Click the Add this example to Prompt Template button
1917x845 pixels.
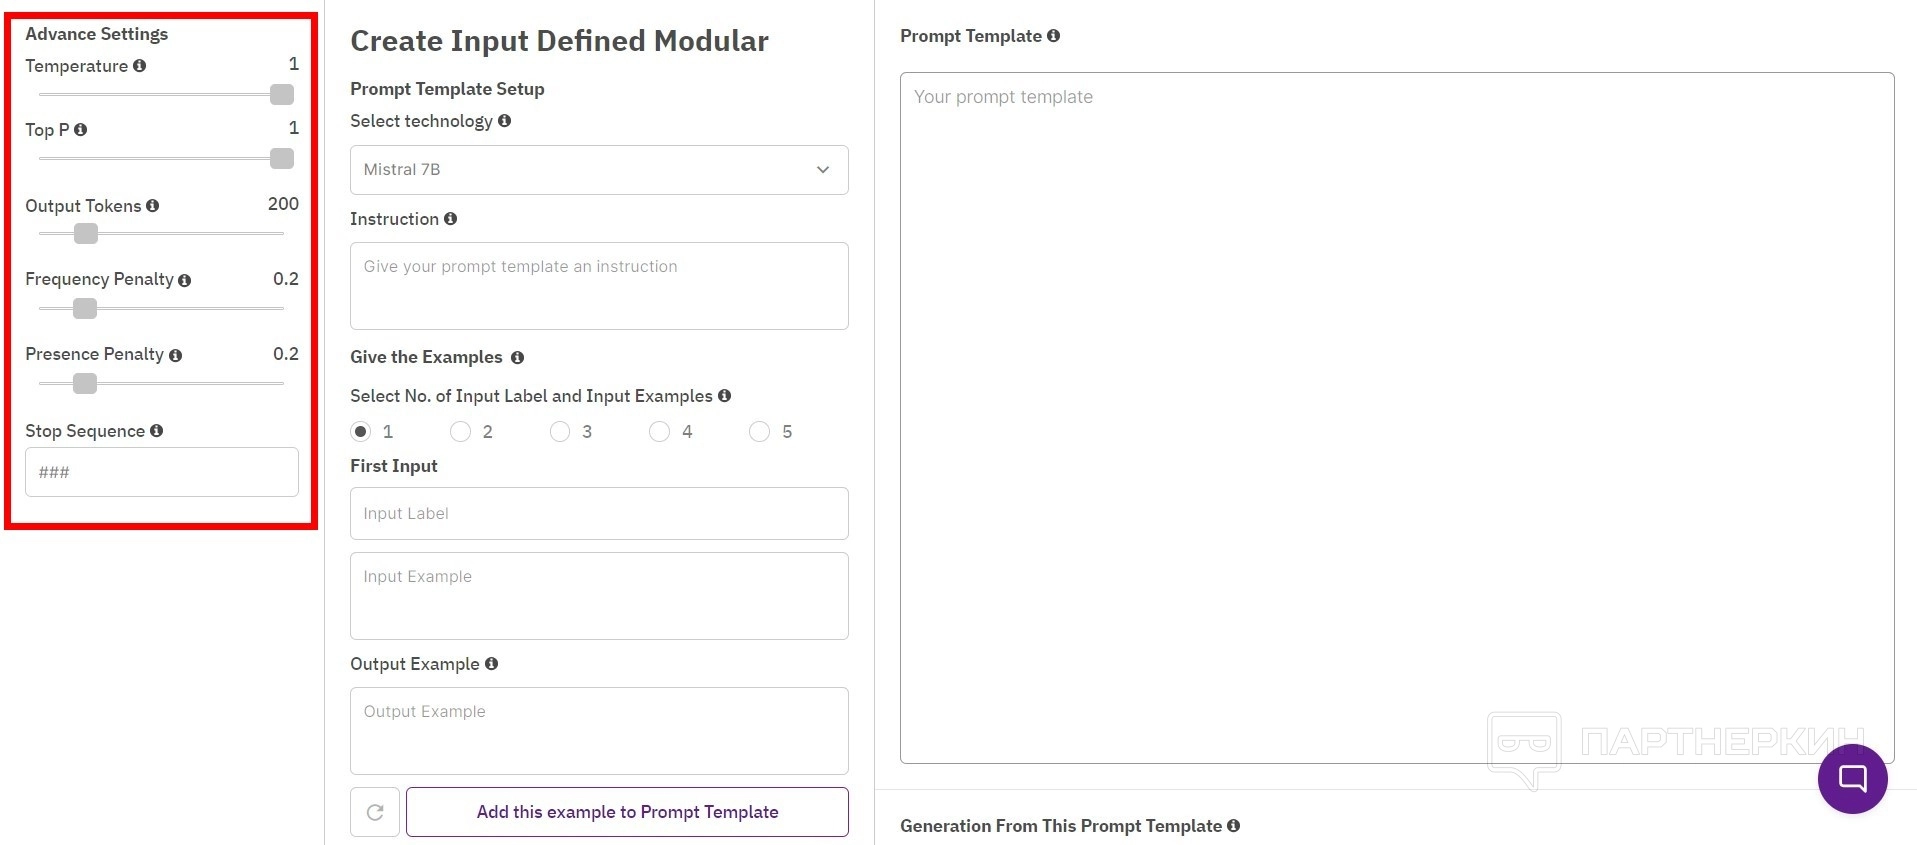point(627,812)
